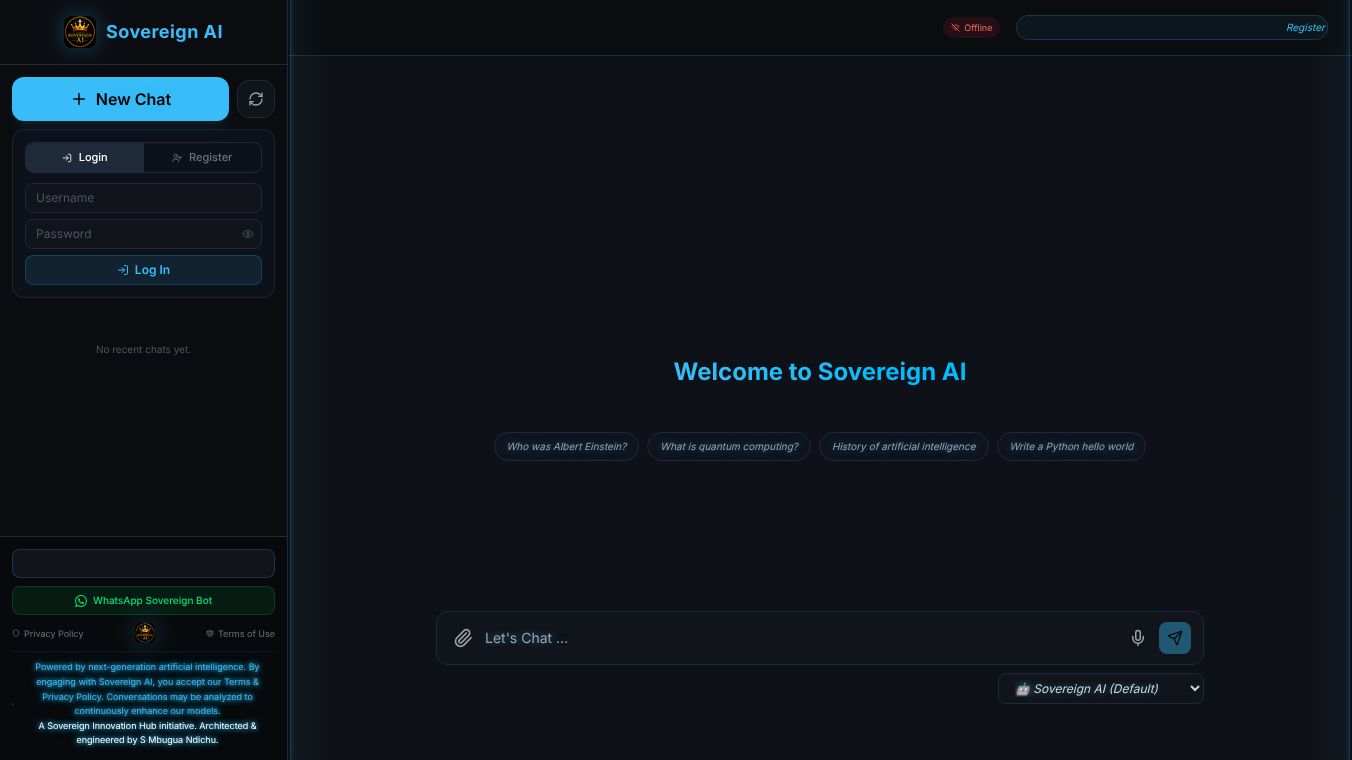Open WhatsApp Sovereign Bot

[x=143, y=601]
